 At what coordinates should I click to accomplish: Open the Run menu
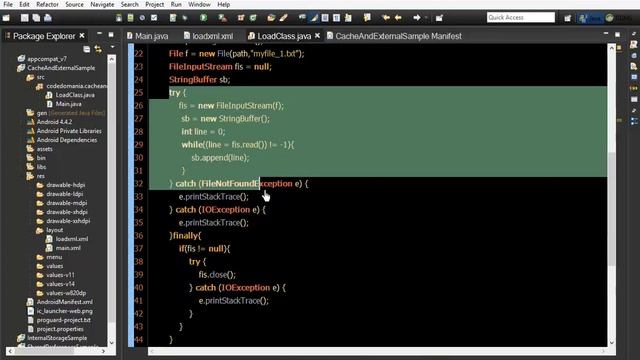tap(176, 4)
